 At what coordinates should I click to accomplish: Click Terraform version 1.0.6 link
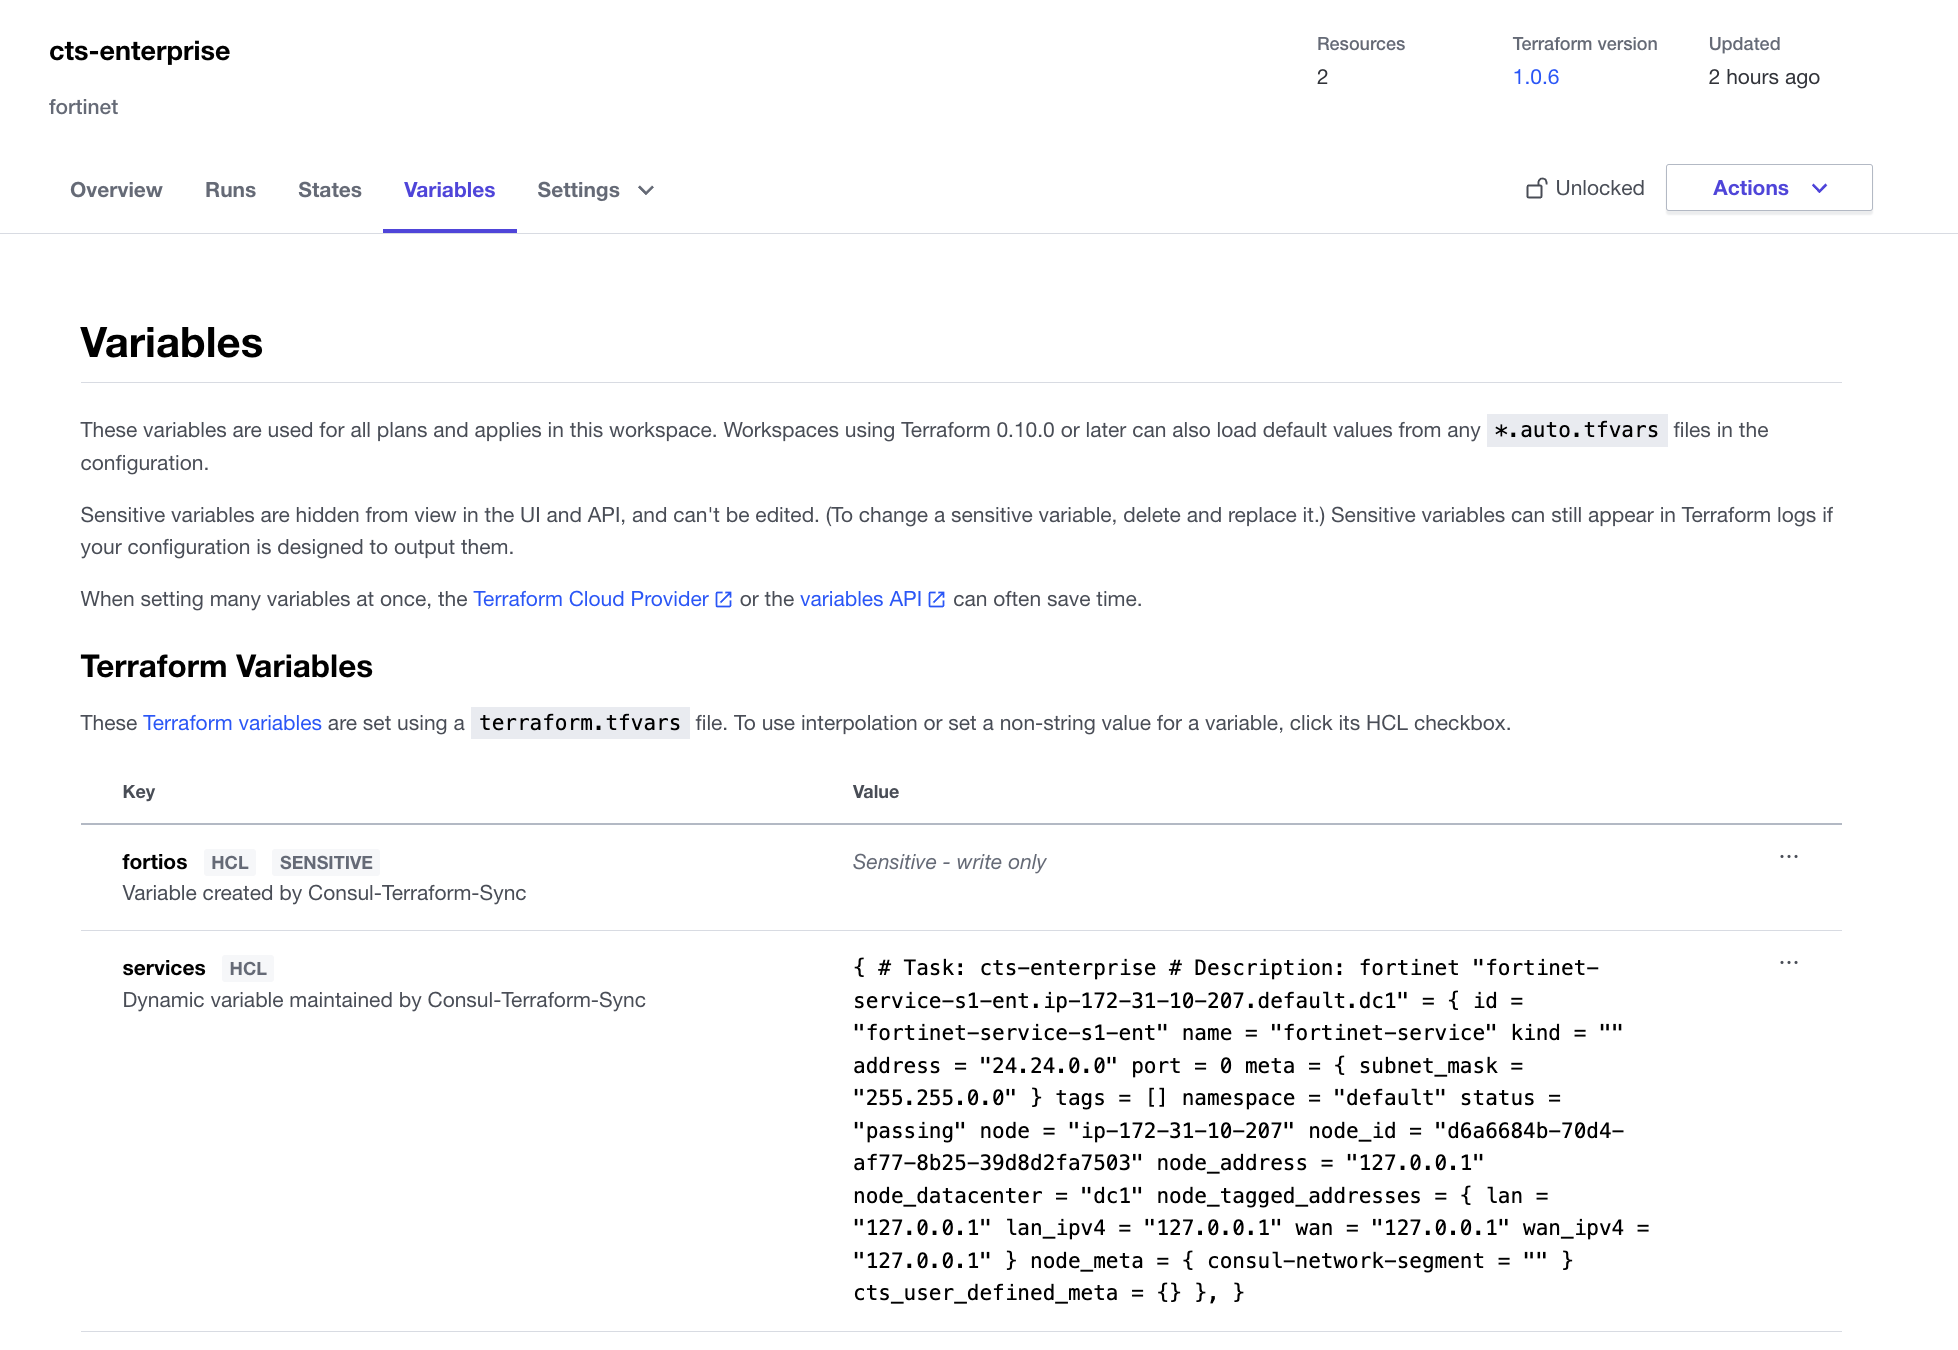(1535, 77)
